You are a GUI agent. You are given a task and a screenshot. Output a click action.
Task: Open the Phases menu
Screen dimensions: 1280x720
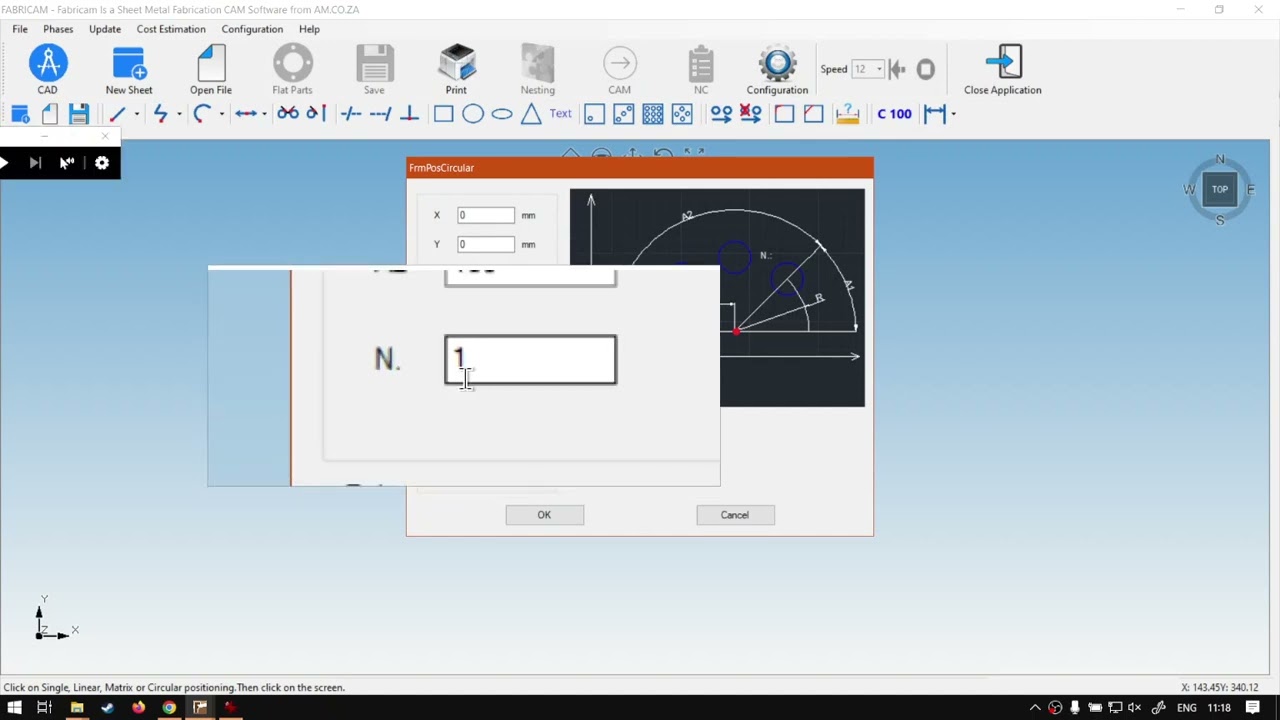point(58,29)
